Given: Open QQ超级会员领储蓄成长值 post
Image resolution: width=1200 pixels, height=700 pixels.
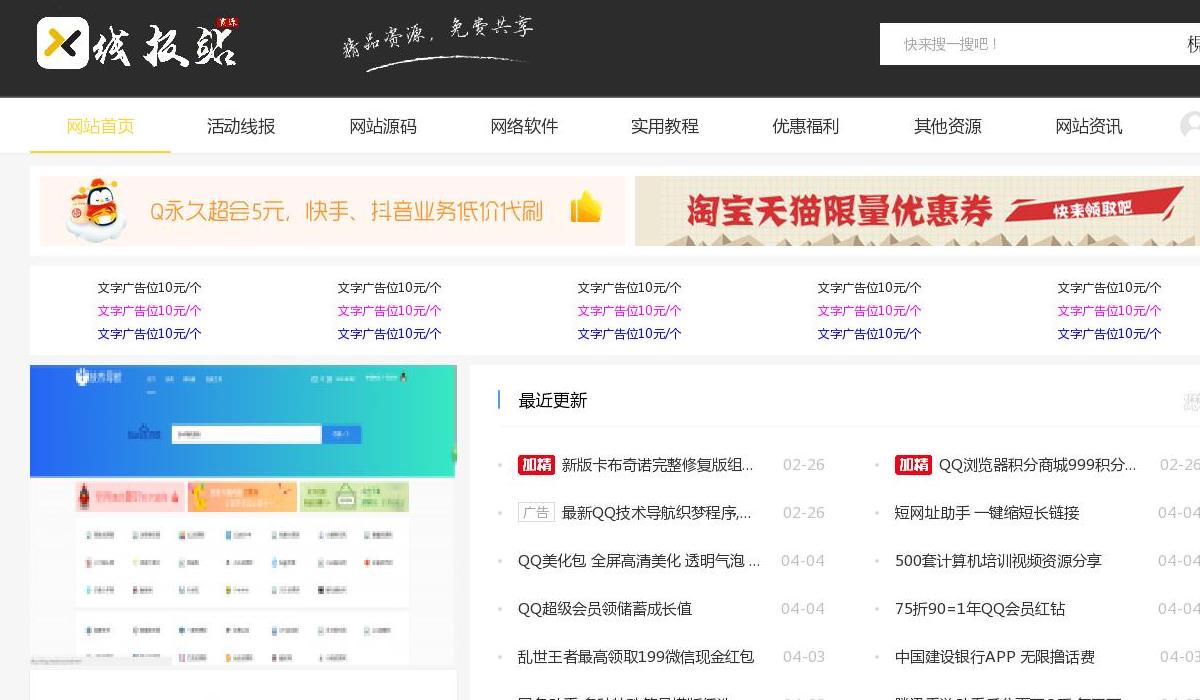Looking at the screenshot, I should (x=605, y=609).
